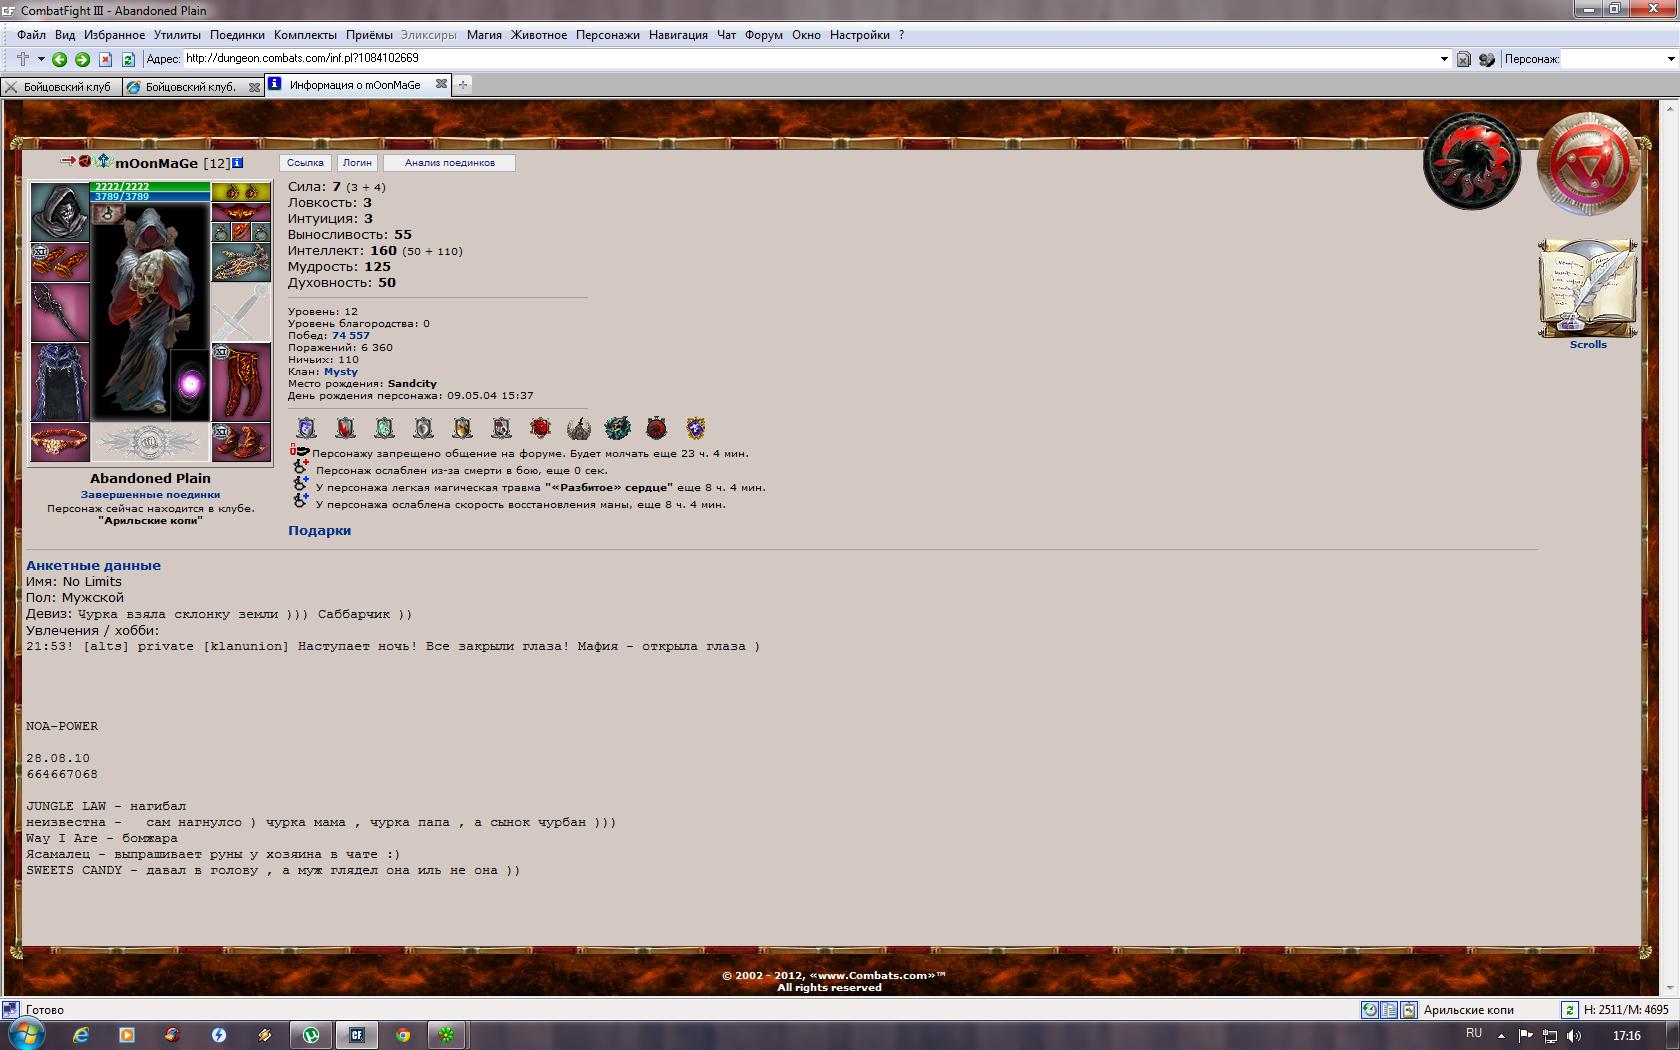Click the dark staff weapon slot
Screen dimensions: 1680x1050
[x=60, y=313]
